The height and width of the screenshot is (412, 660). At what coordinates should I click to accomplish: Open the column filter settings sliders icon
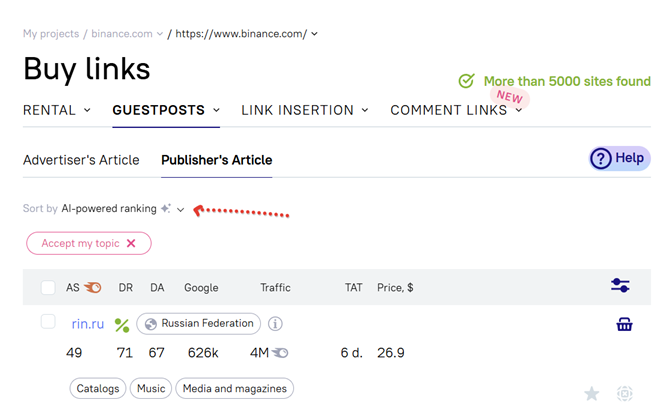(x=620, y=286)
